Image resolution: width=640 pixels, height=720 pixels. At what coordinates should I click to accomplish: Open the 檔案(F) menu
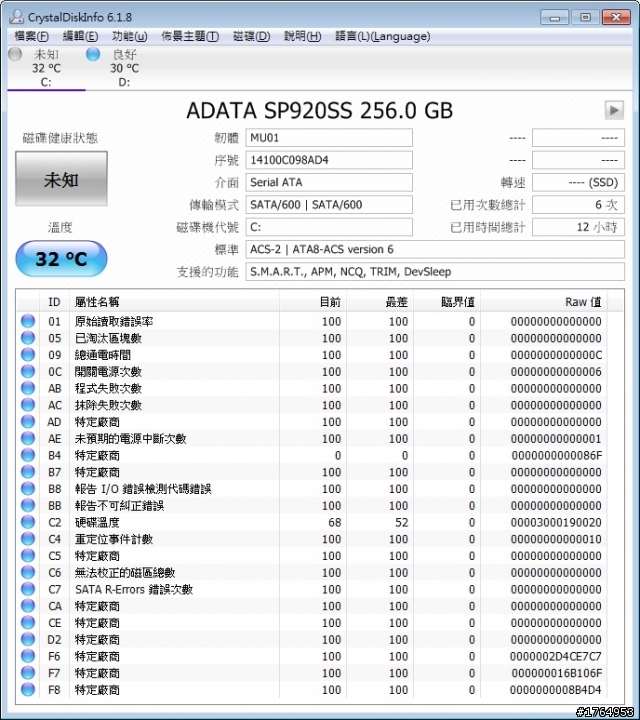click(x=31, y=36)
